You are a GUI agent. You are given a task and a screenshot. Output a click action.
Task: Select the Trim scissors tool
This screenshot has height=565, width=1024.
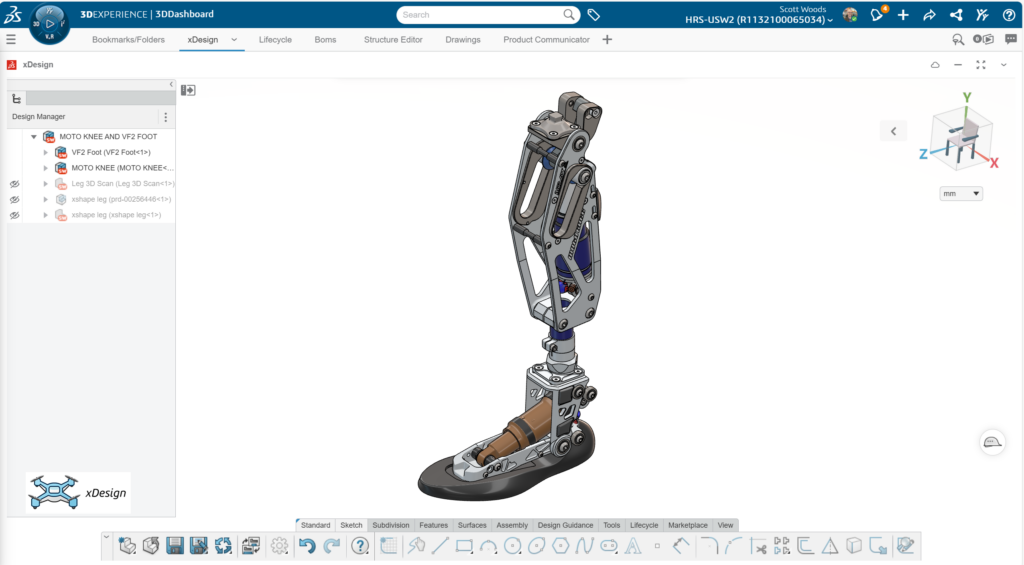(758, 546)
